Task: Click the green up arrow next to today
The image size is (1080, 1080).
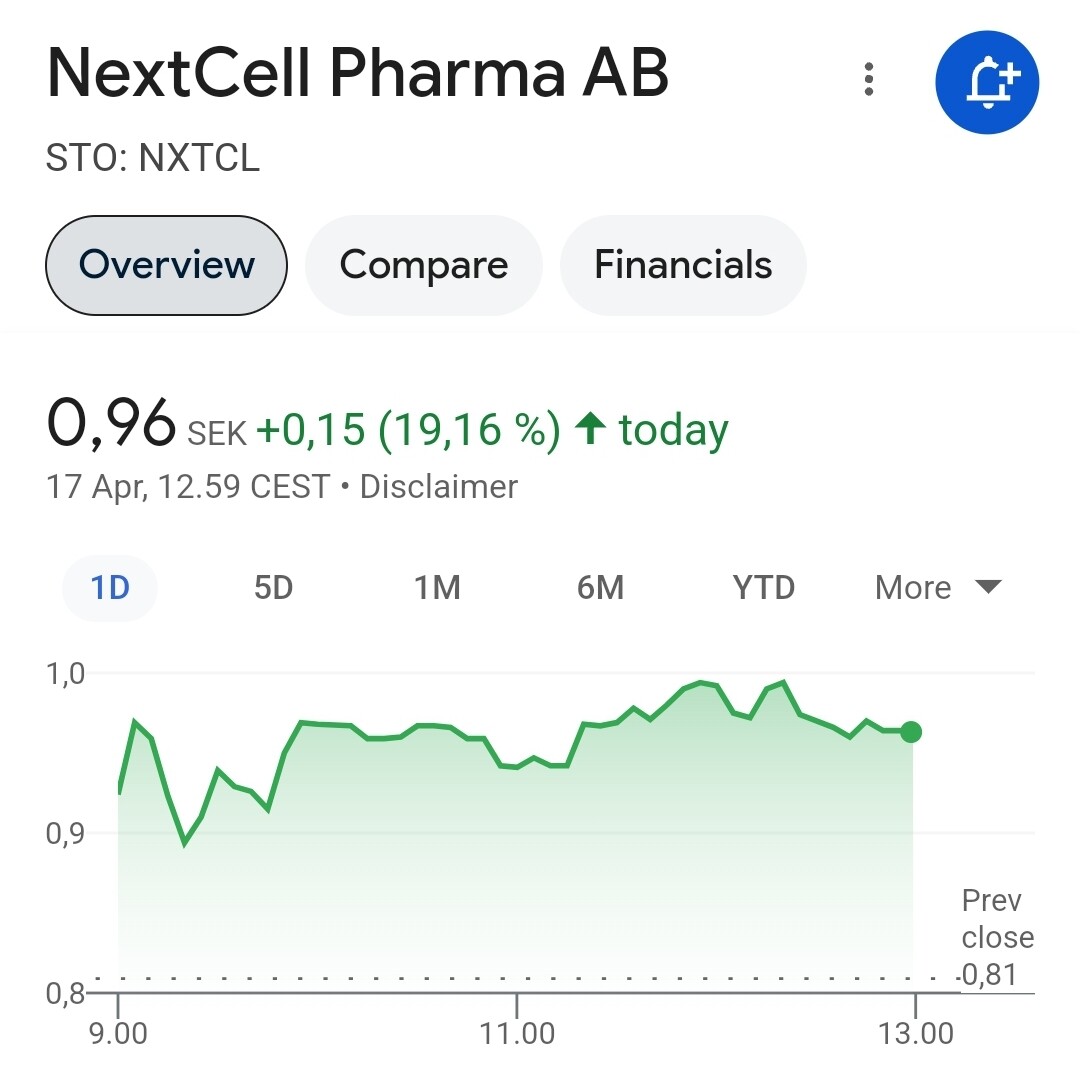Action: click(590, 428)
